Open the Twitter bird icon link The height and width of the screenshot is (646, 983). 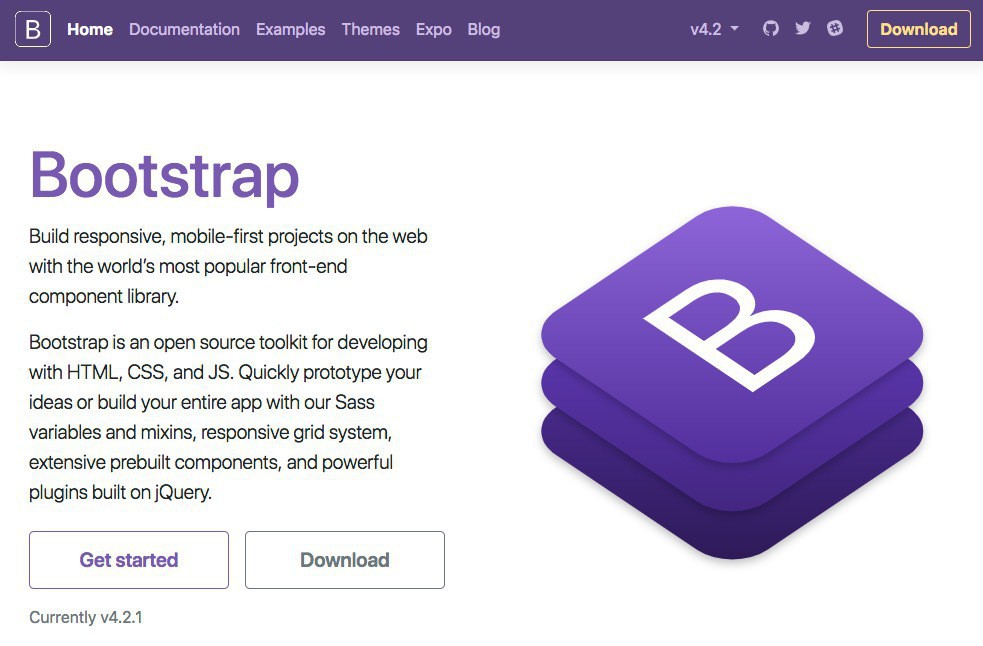pyautogui.click(x=802, y=28)
